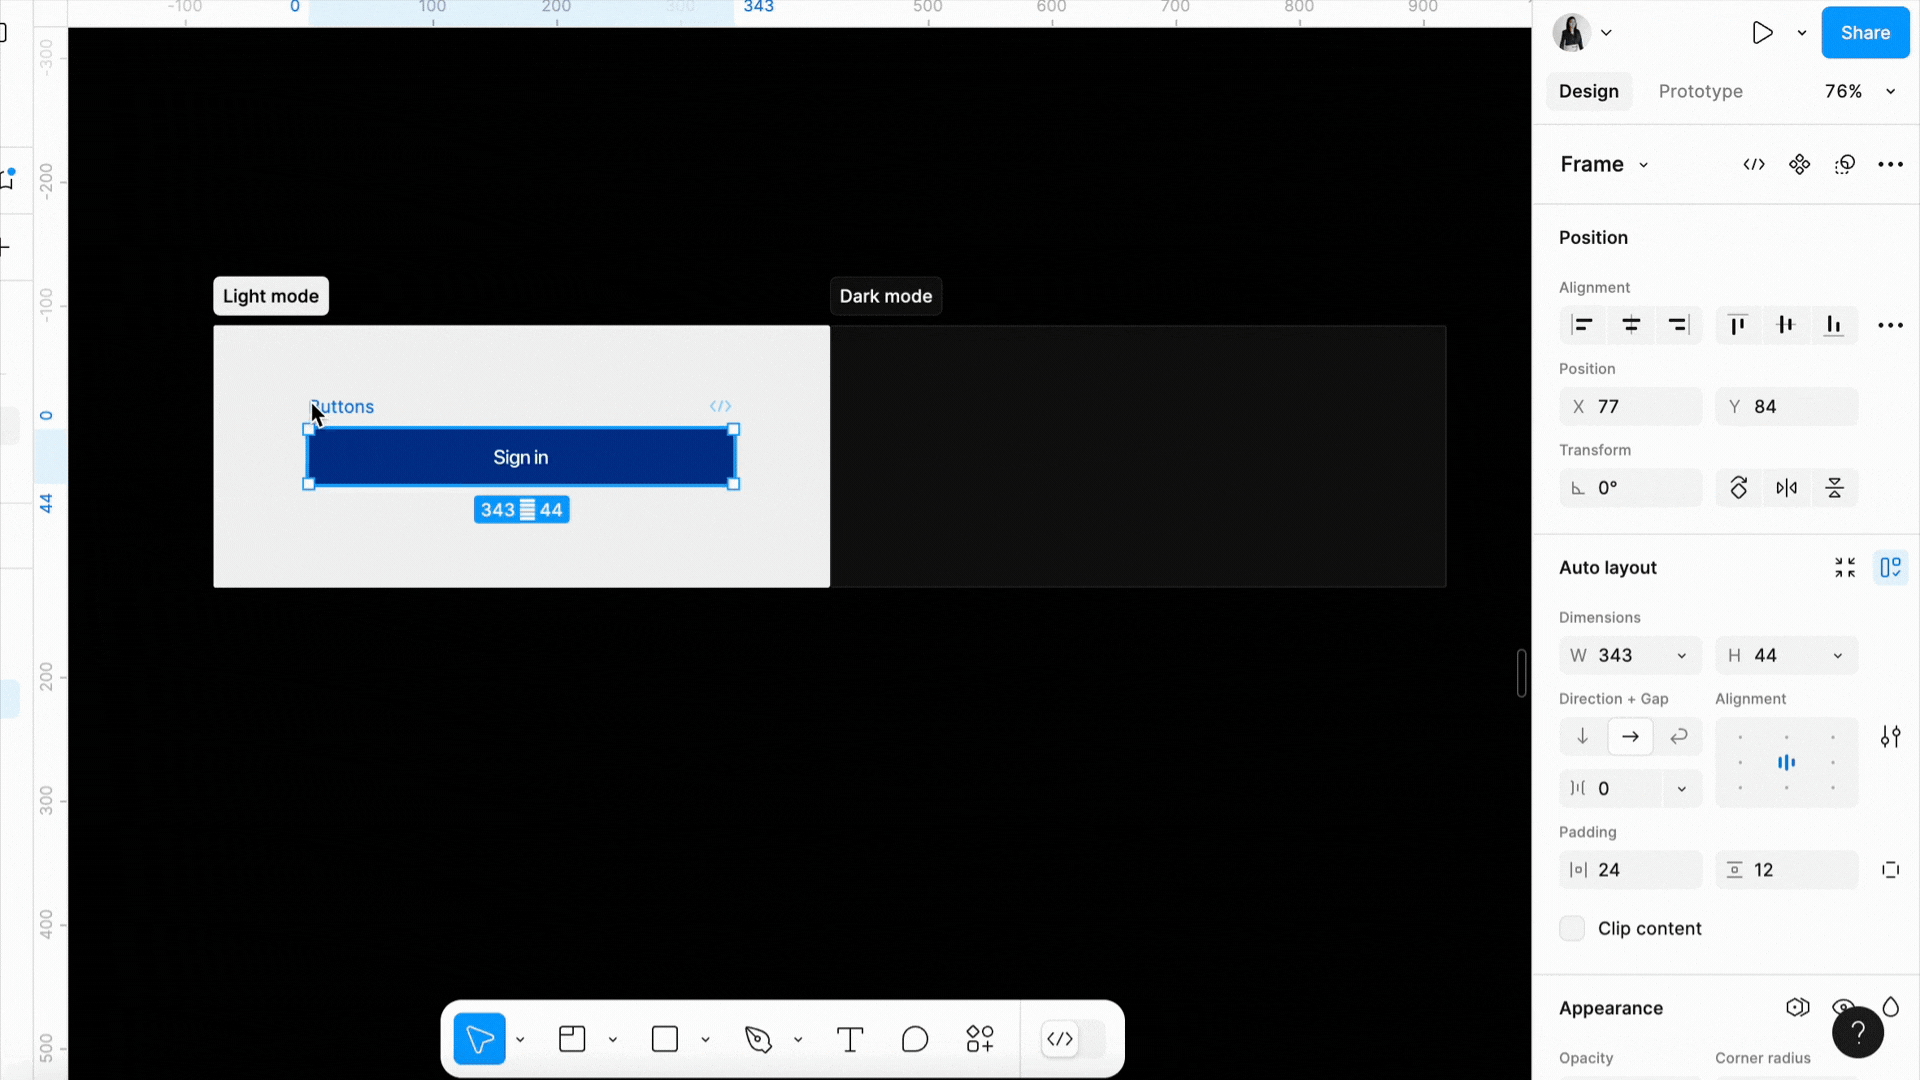Open the Actions panel with the code icon
This screenshot has width=1920, height=1080.
pos(1060,1039)
